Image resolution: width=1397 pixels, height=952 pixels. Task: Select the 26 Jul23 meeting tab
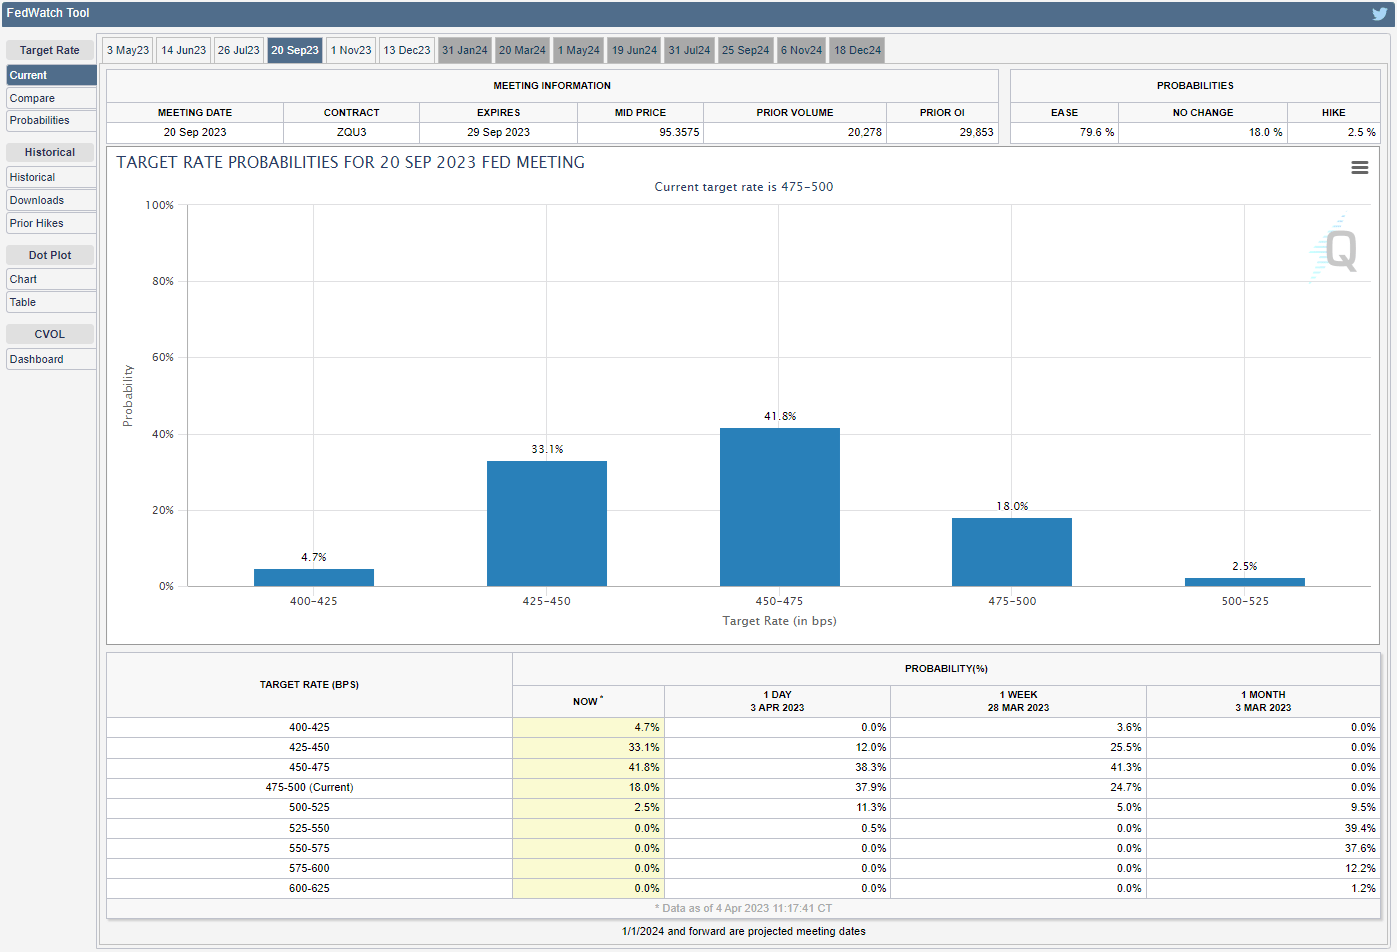pyautogui.click(x=239, y=50)
